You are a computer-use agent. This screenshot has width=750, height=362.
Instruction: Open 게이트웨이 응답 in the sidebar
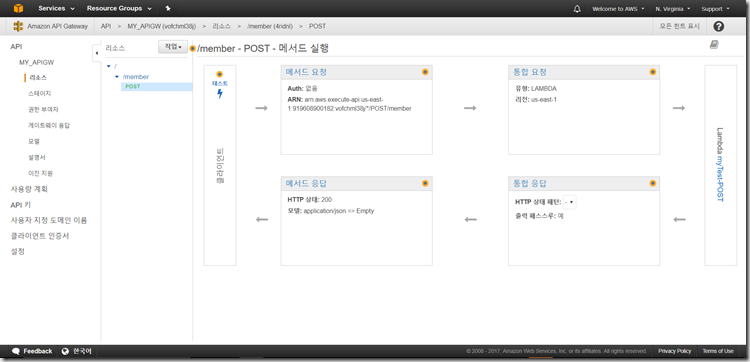tap(50, 125)
